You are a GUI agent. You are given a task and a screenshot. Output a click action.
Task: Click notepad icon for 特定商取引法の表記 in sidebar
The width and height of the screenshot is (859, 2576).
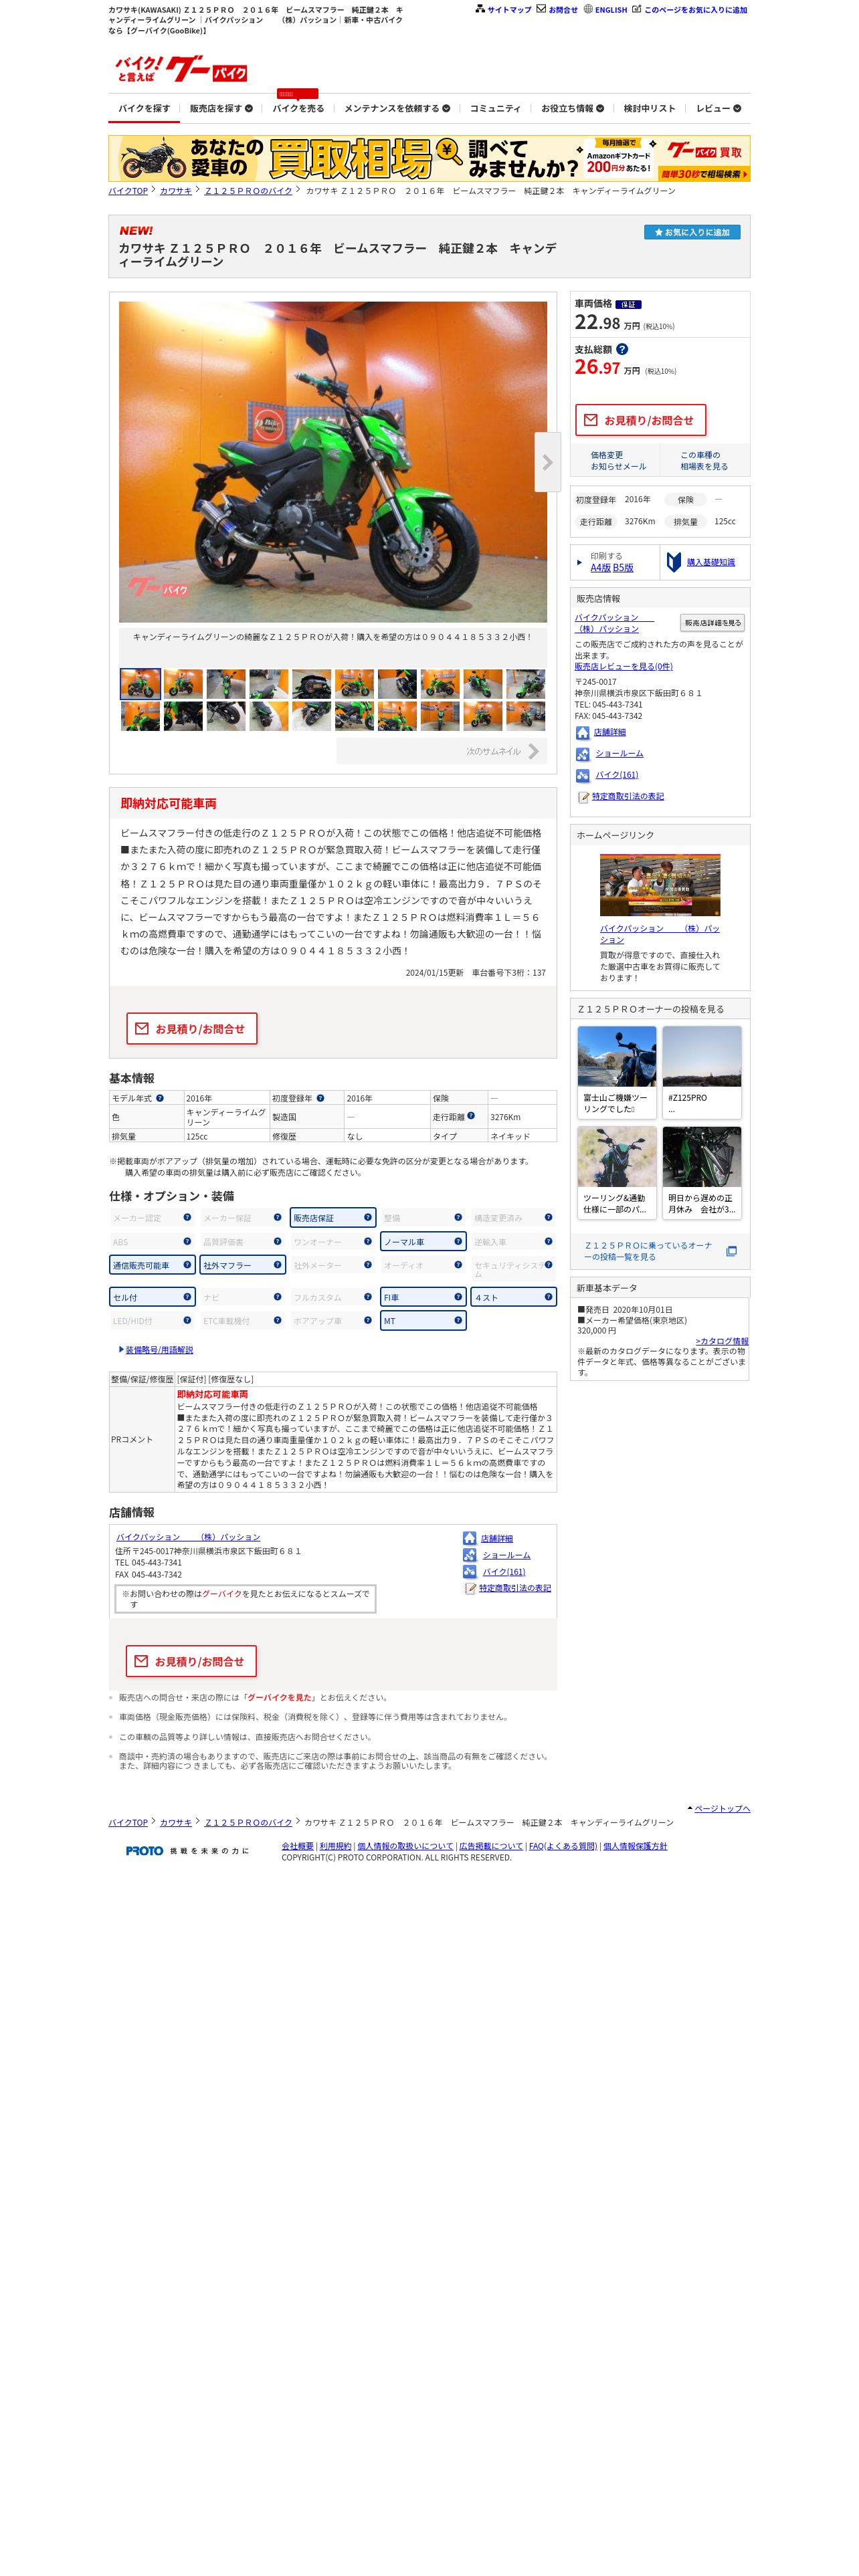tap(583, 797)
